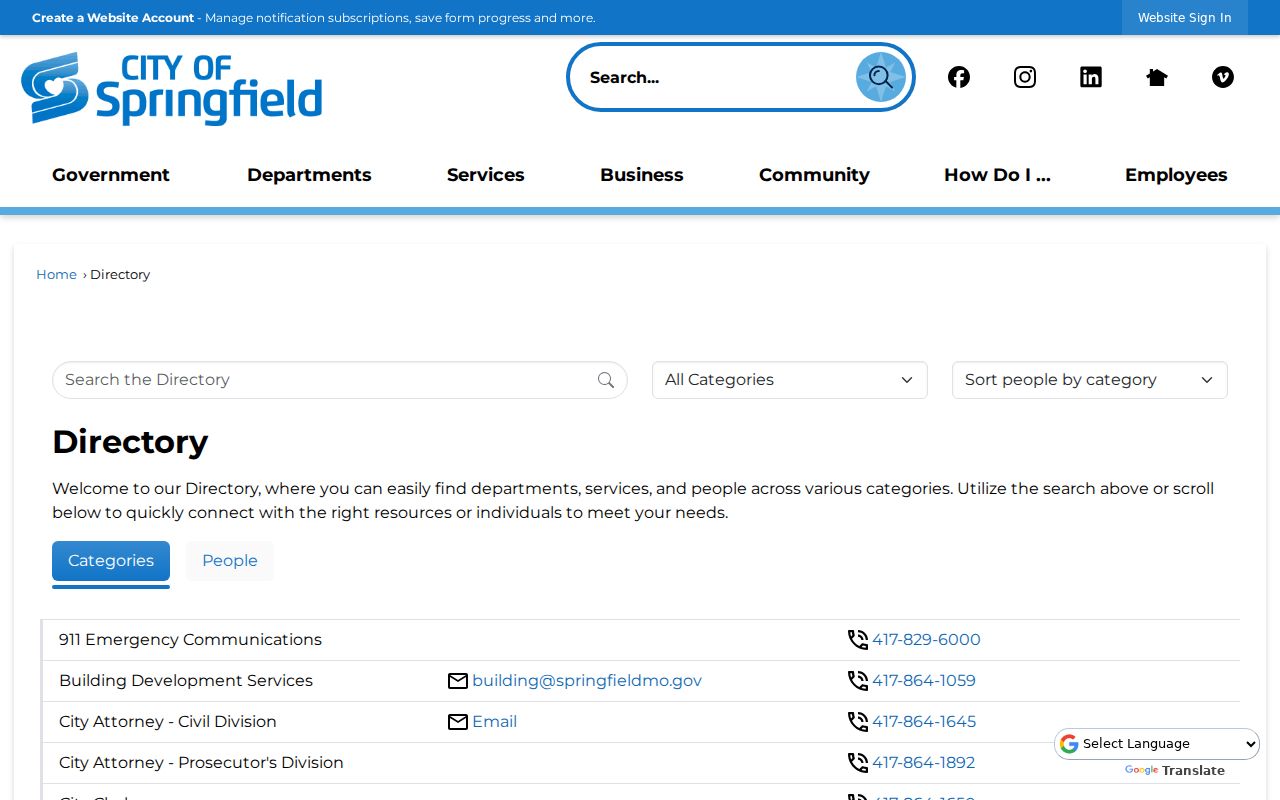Open the Vimeo social icon
Screen dimensions: 1280x800
coord(1223,77)
